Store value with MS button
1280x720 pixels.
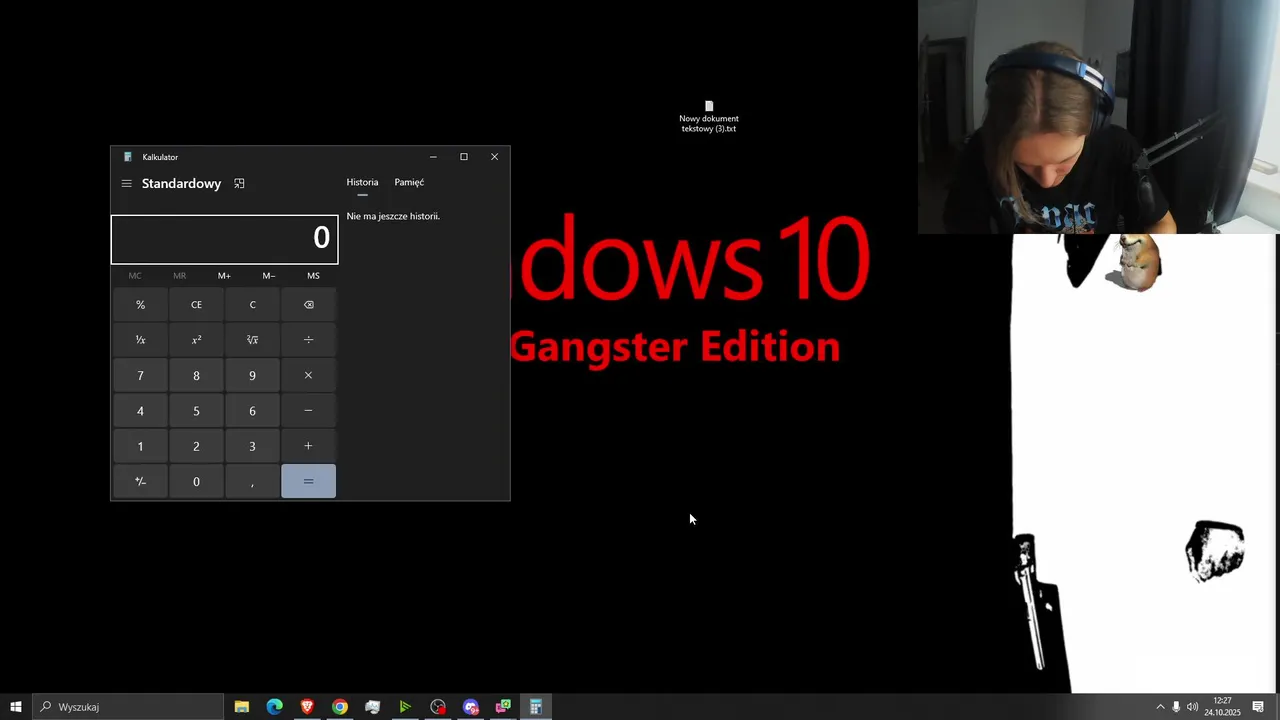click(313, 276)
